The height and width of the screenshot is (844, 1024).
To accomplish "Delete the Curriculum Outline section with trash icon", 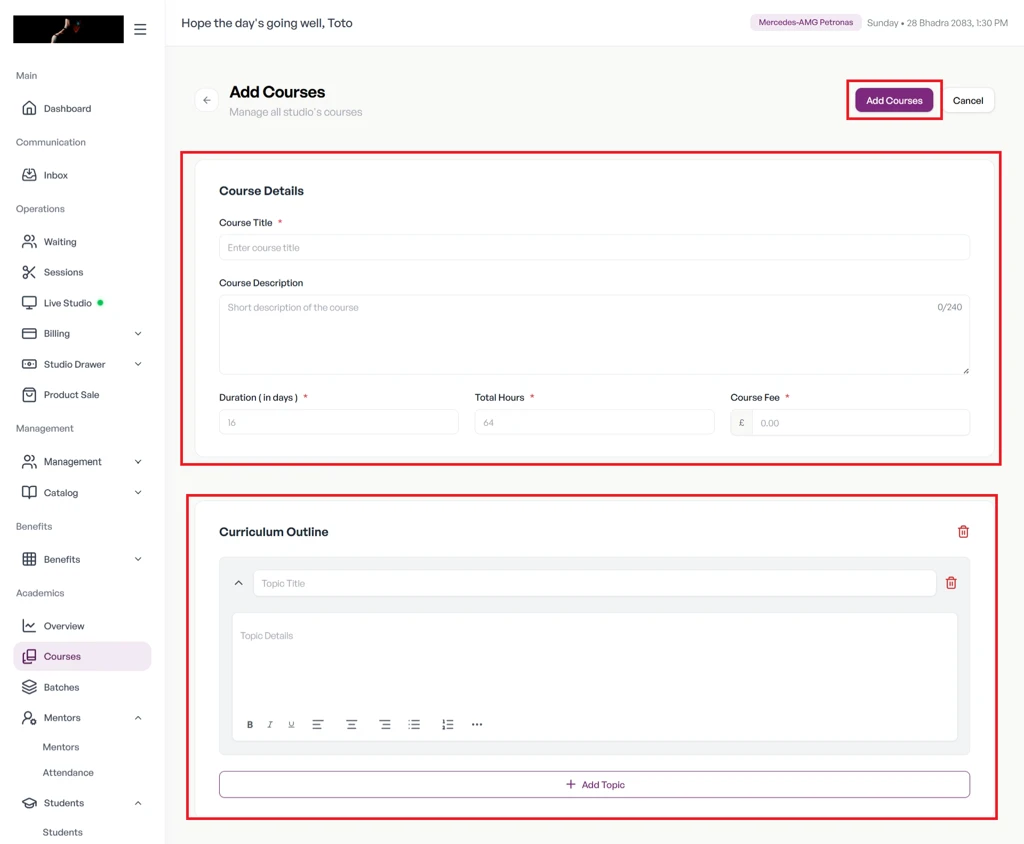I will click(963, 532).
